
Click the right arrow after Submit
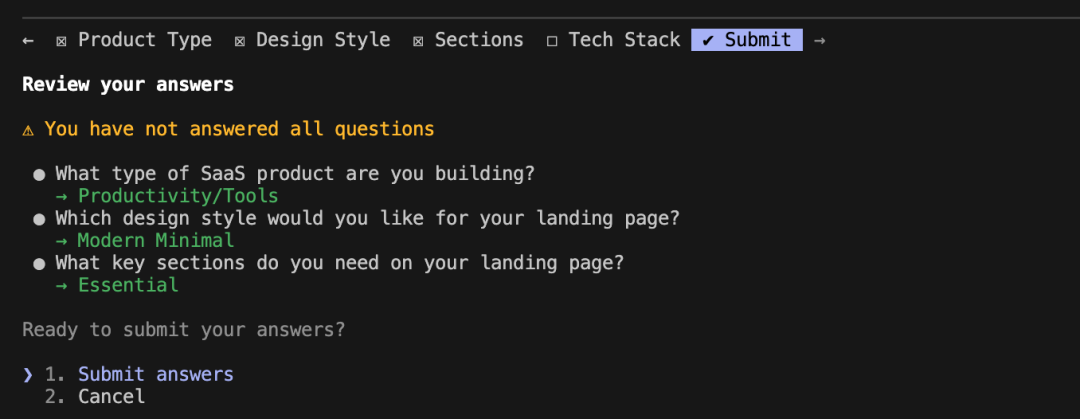[x=820, y=40]
